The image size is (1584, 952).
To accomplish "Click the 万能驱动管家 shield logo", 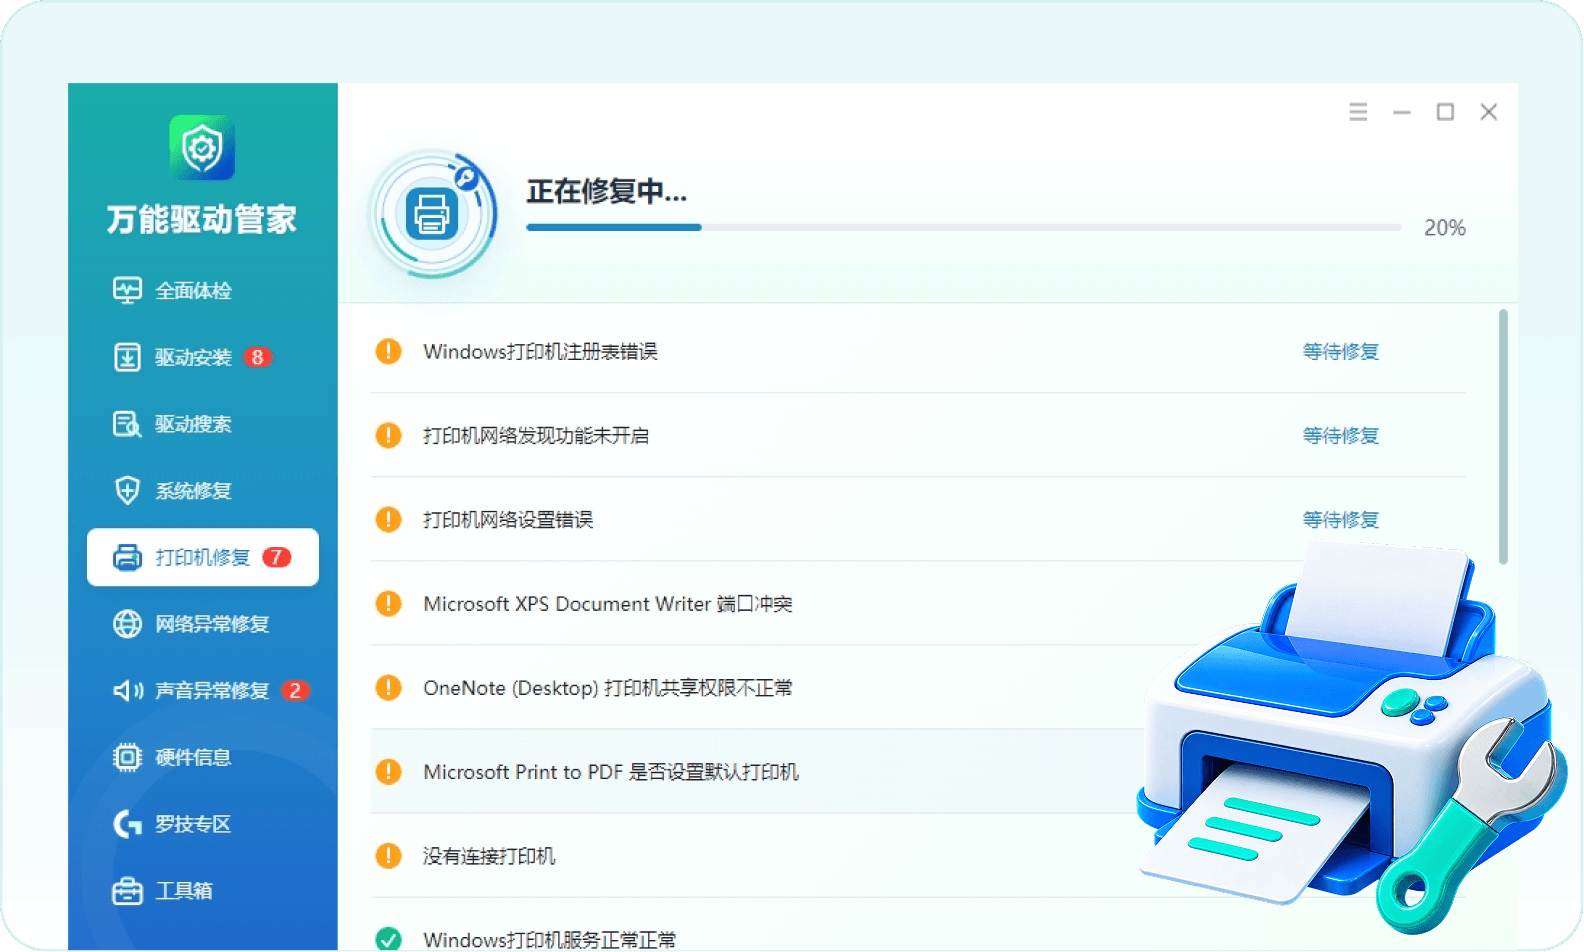I will [202, 148].
